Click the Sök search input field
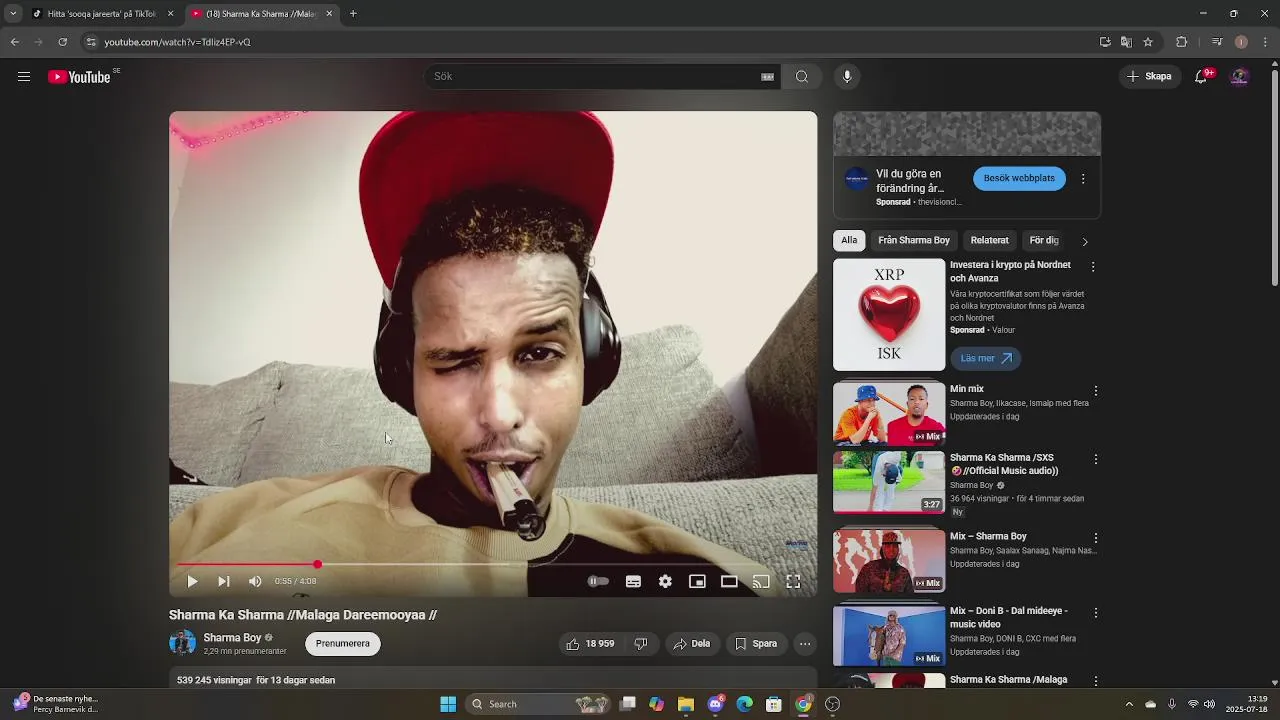 point(595,77)
